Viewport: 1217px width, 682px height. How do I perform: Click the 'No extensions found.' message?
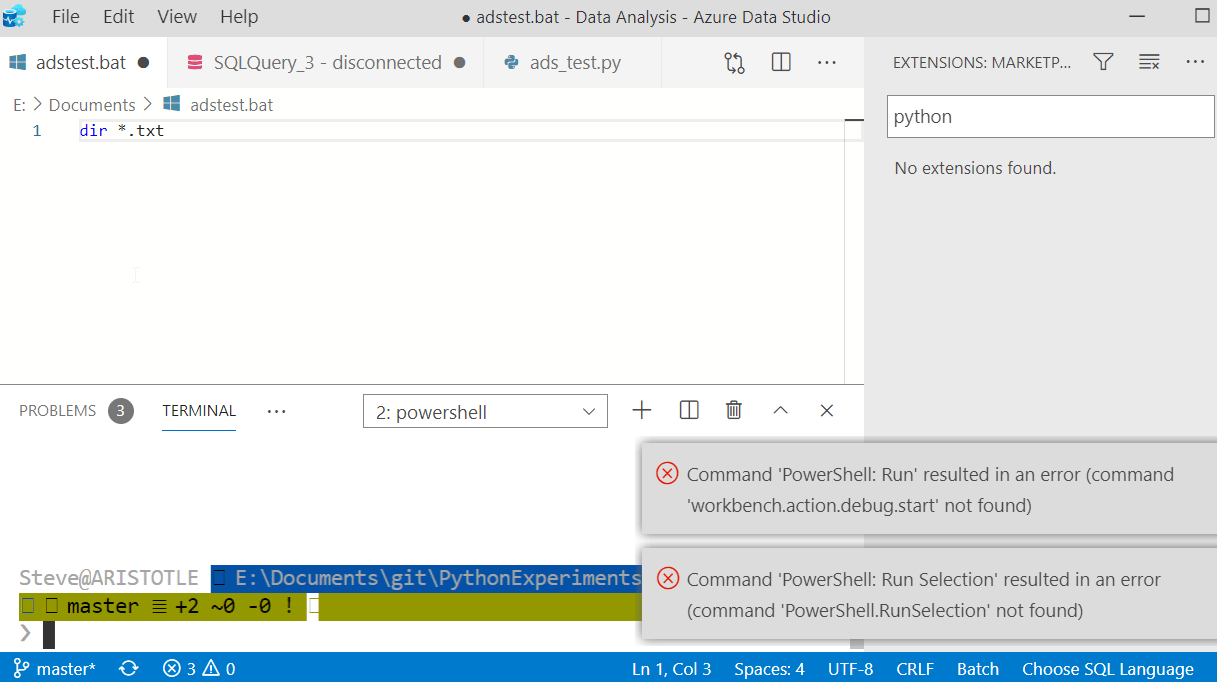975,168
